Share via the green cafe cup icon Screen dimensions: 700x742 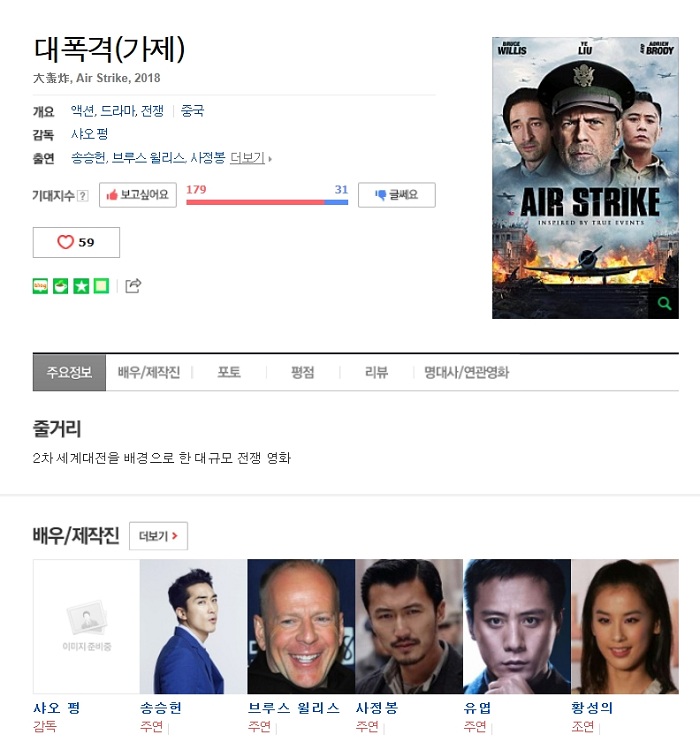click(61, 286)
